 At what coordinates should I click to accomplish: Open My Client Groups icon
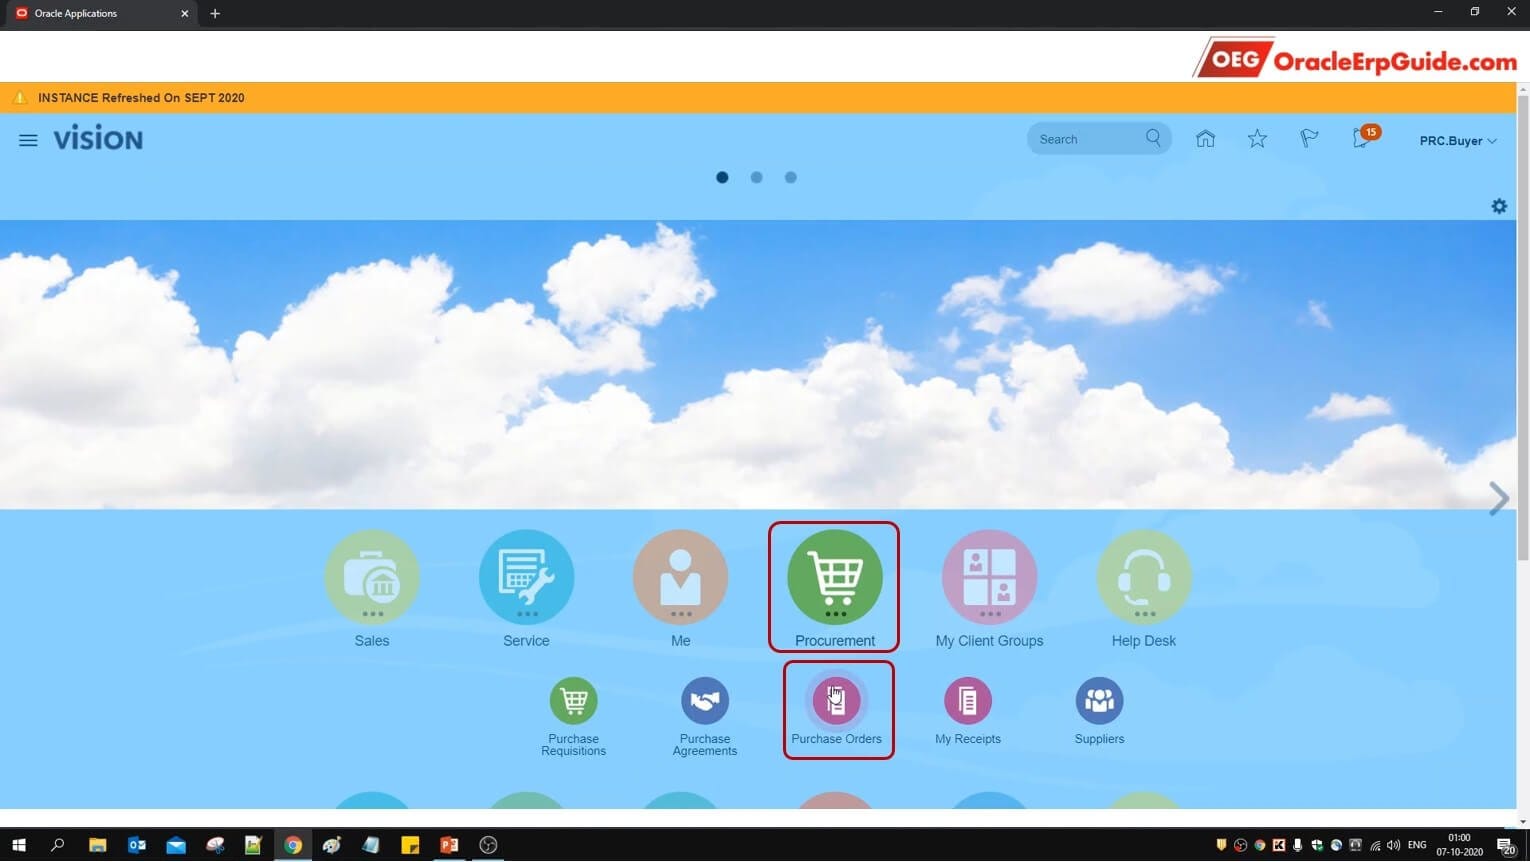(x=989, y=577)
